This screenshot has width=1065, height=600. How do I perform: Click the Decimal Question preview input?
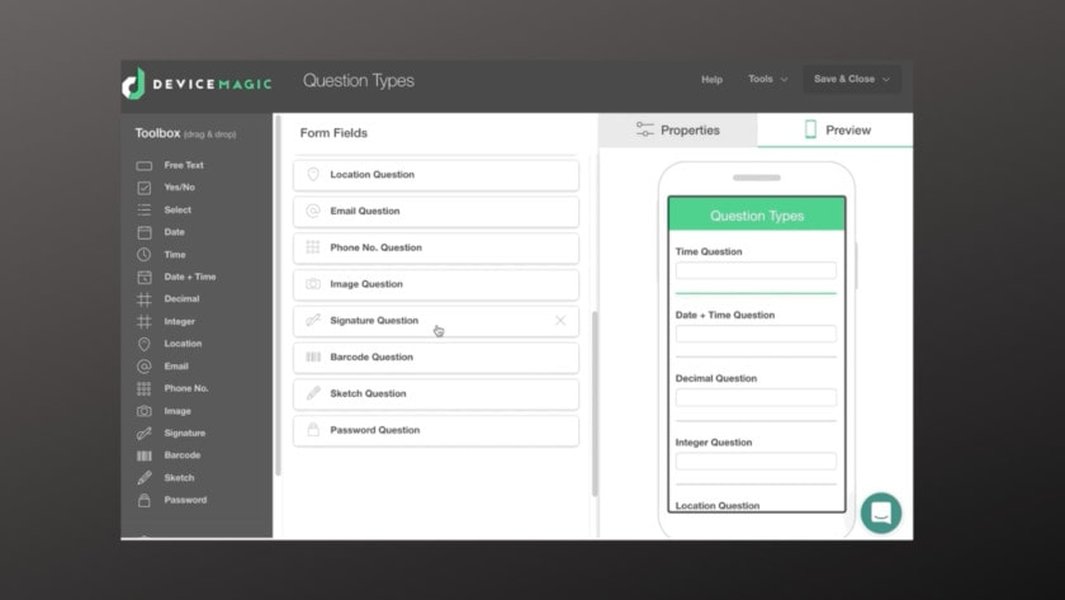[x=756, y=398]
